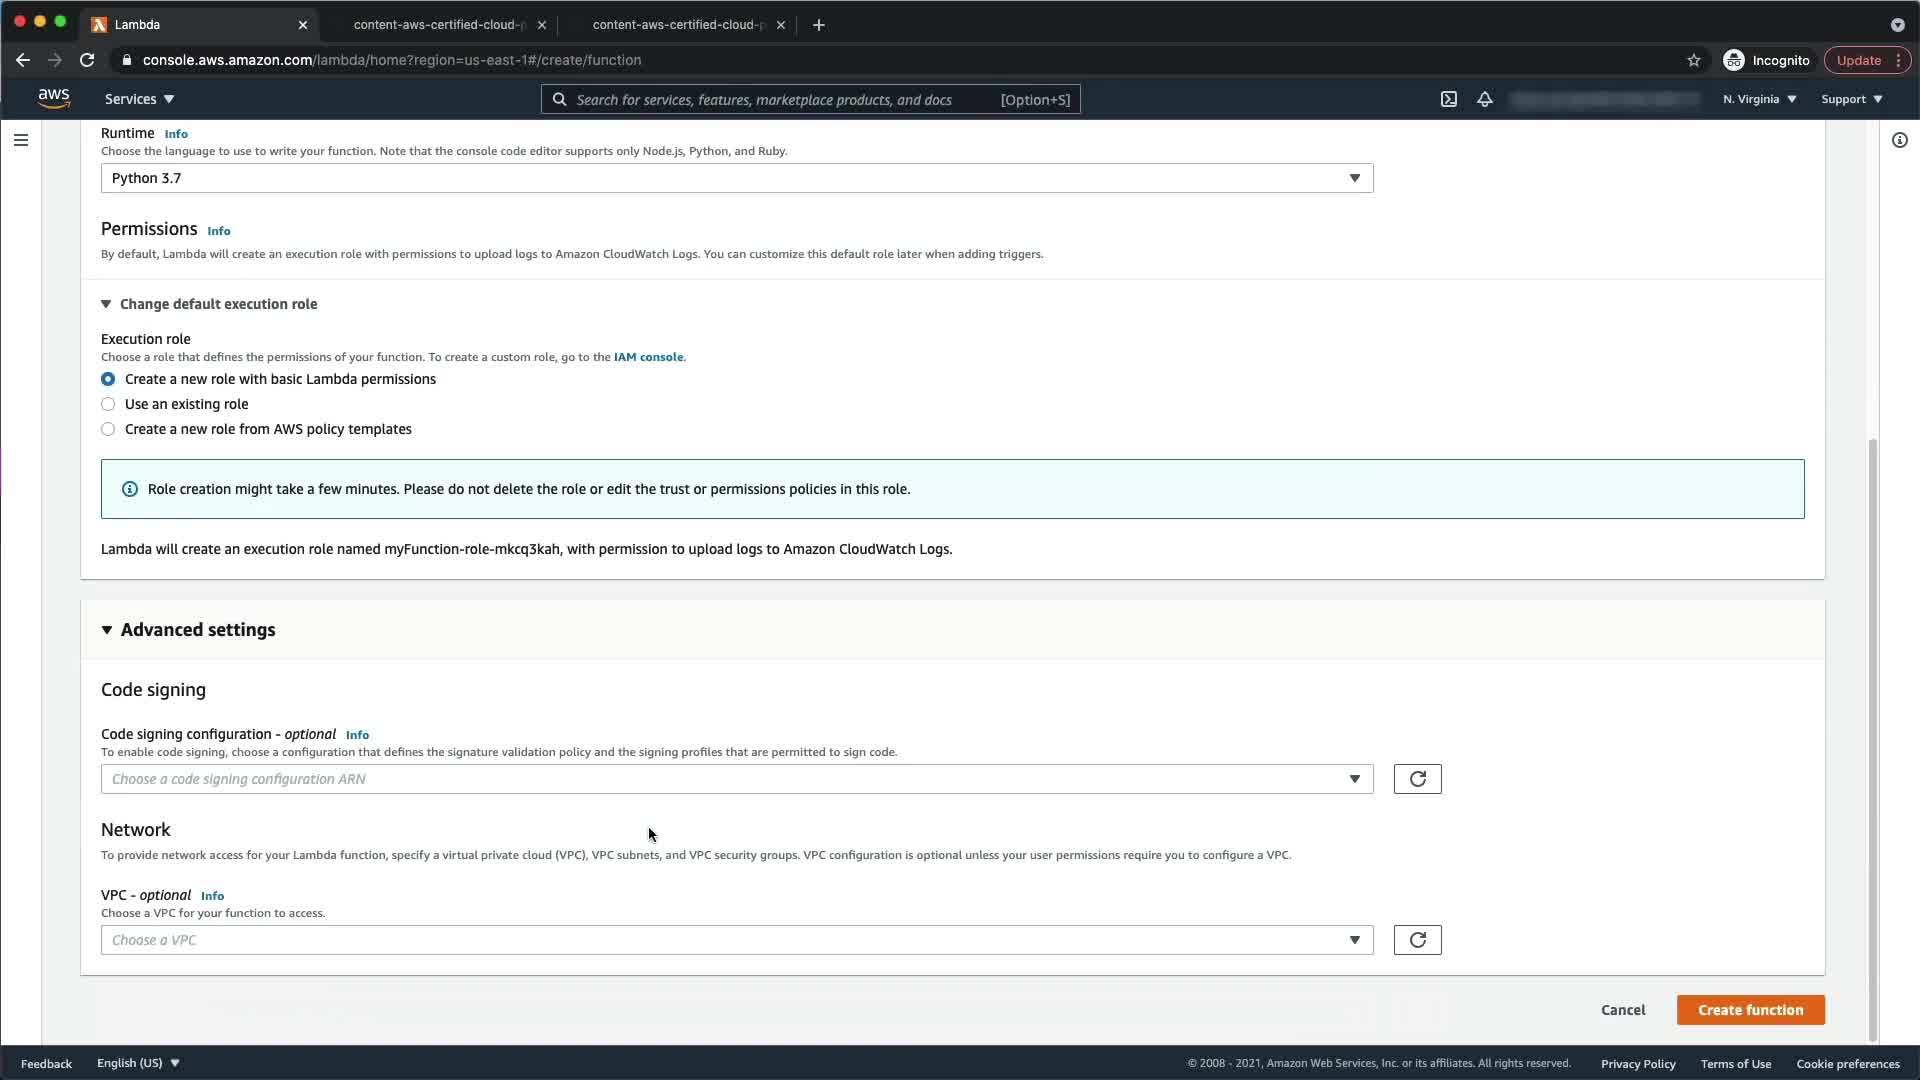Open the notifications bell icon
This screenshot has width=1920, height=1080.
pos(1485,99)
